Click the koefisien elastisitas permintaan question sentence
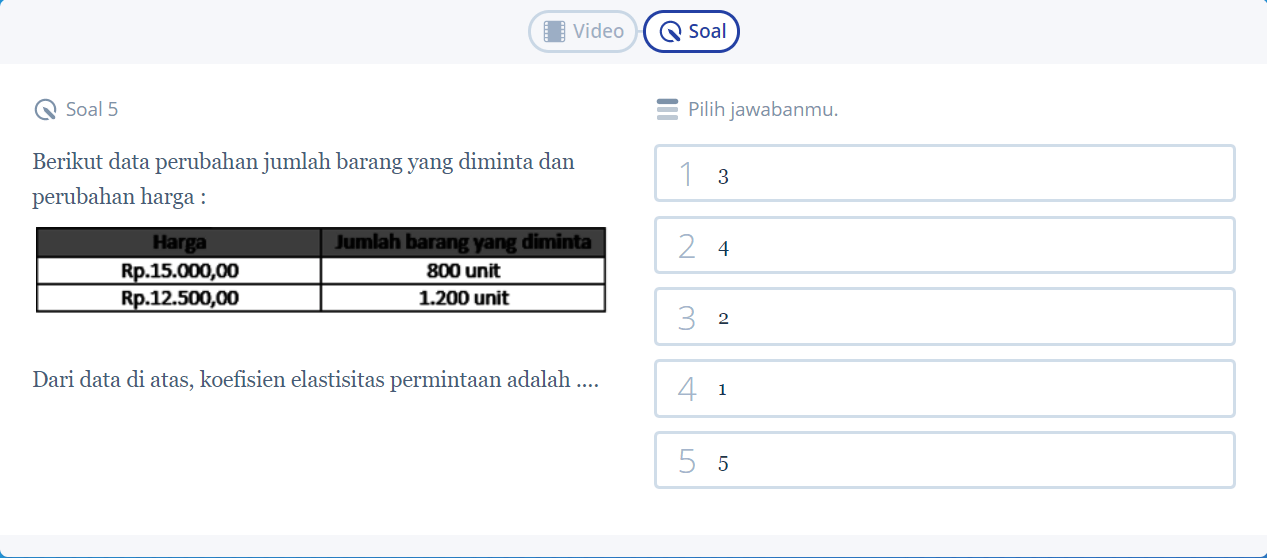This screenshot has height=558, width=1267. (316, 380)
